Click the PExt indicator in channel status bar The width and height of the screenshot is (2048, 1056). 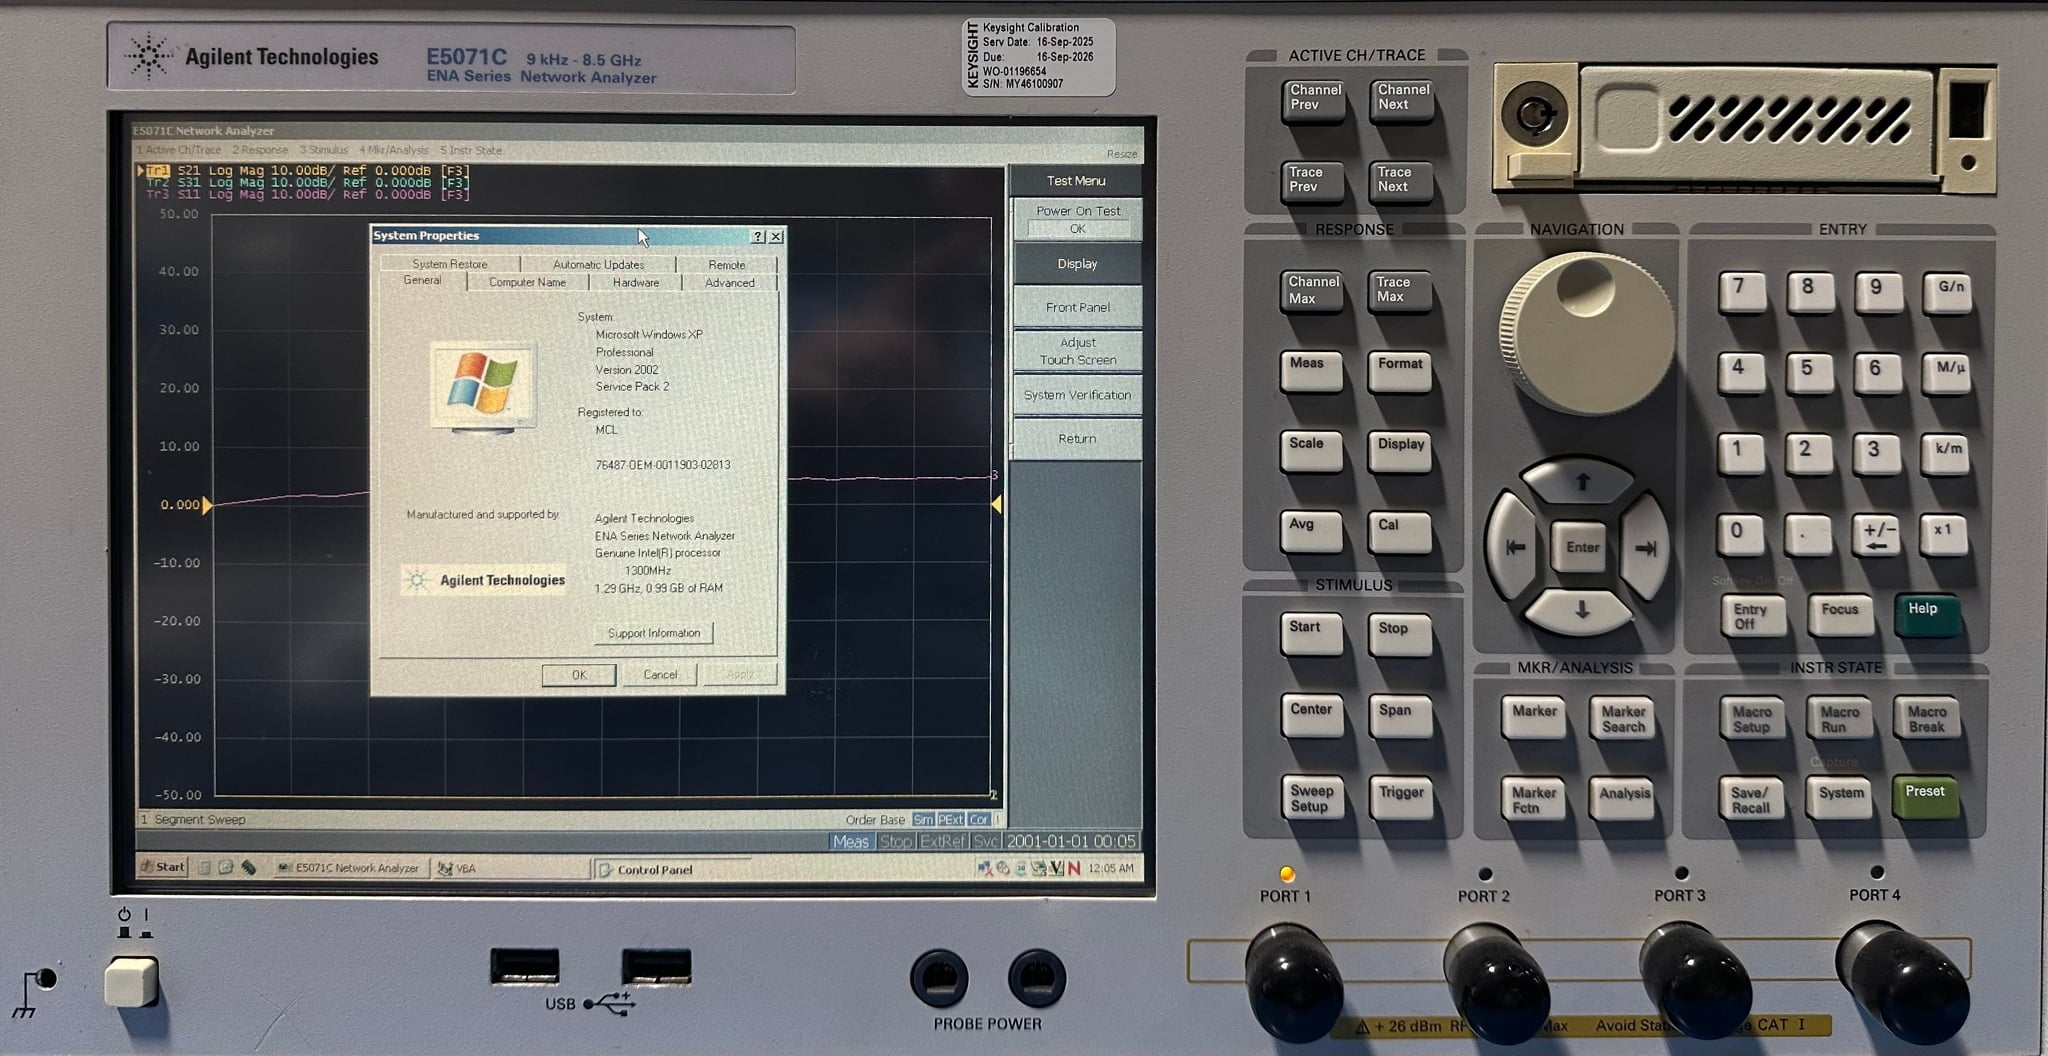click(x=950, y=820)
